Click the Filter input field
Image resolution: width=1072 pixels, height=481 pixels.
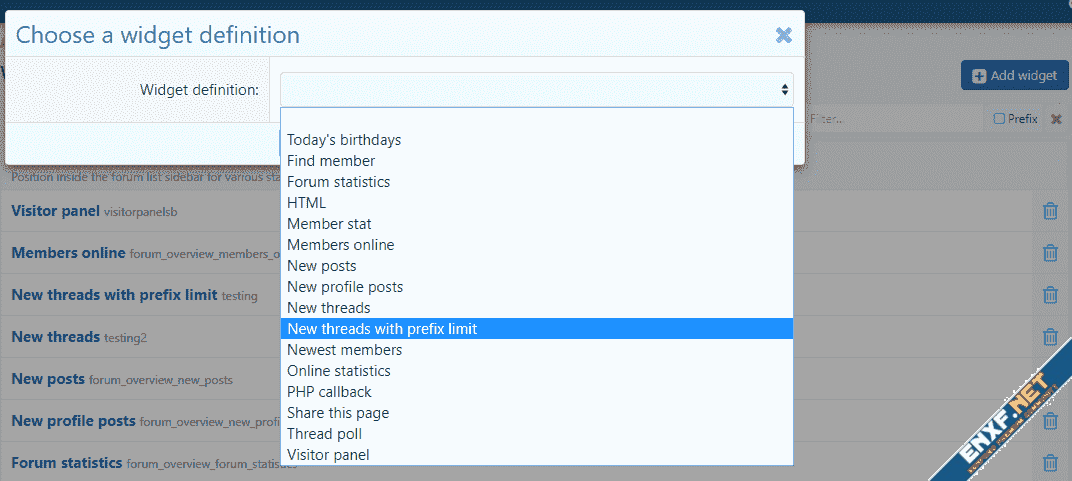890,119
